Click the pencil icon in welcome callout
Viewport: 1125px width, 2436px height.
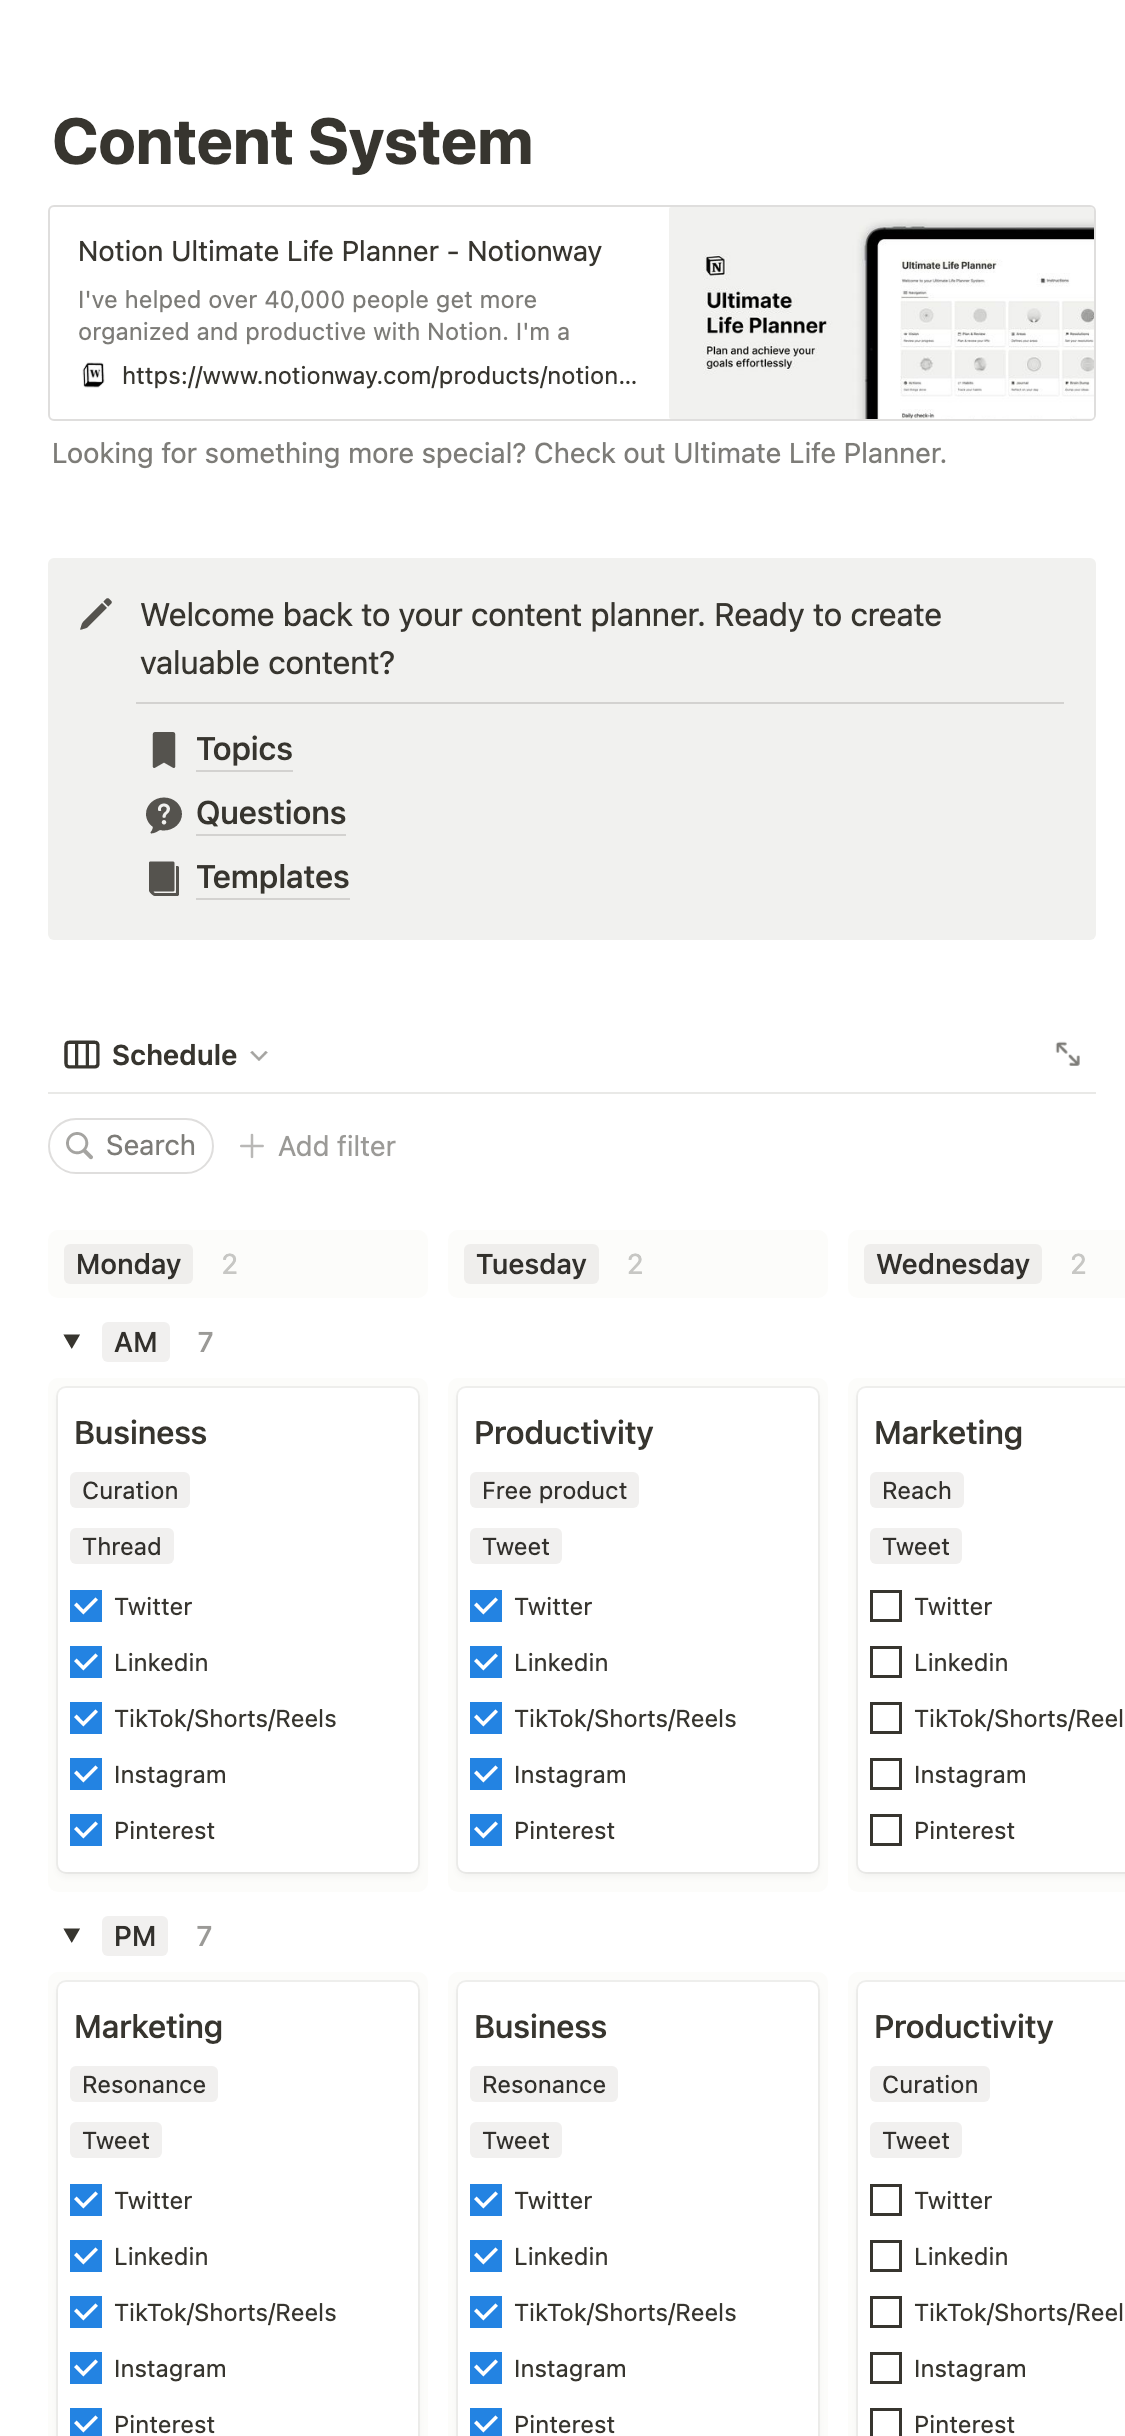[x=96, y=614]
